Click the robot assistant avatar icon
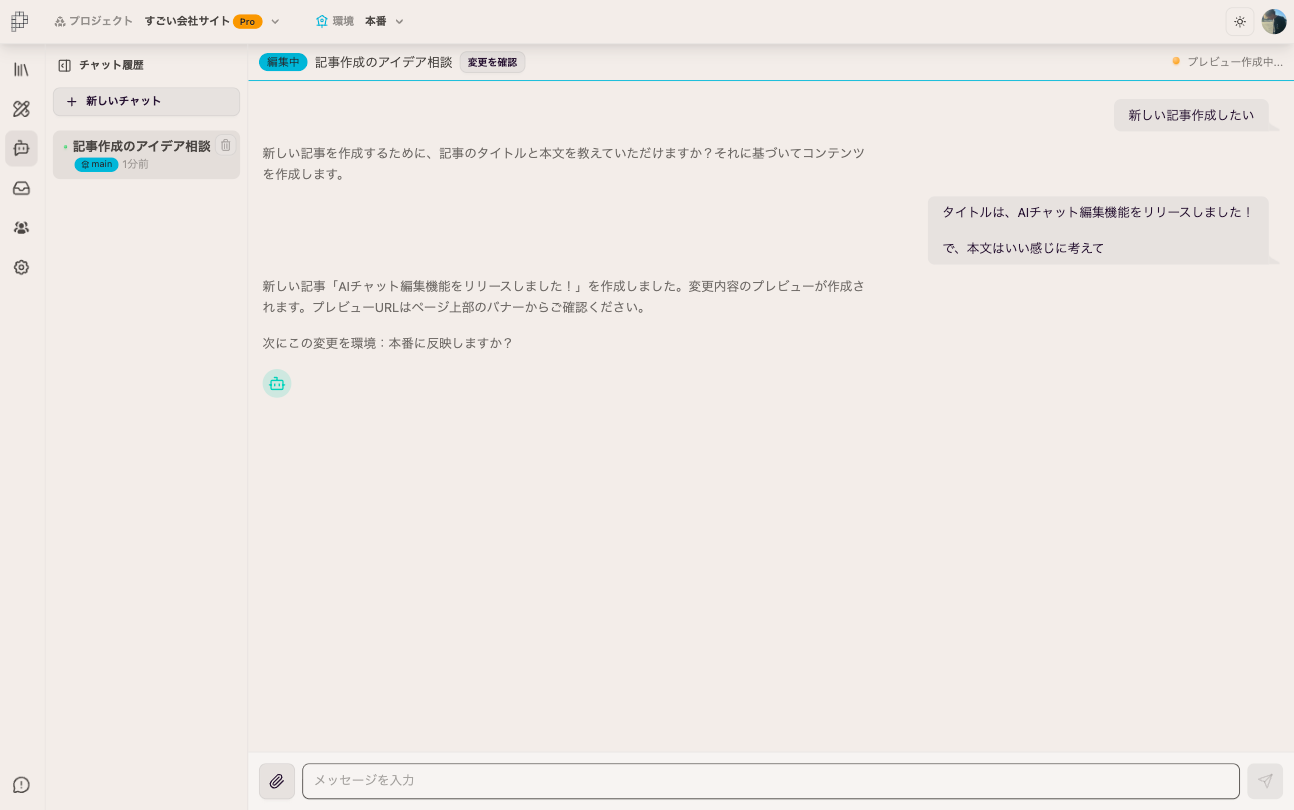The width and height of the screenshot is (1294, 810). click(x=277, y=383)
